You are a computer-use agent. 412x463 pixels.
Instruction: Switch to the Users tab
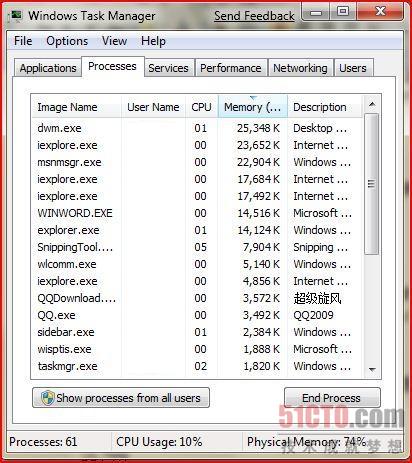[353, 68]
